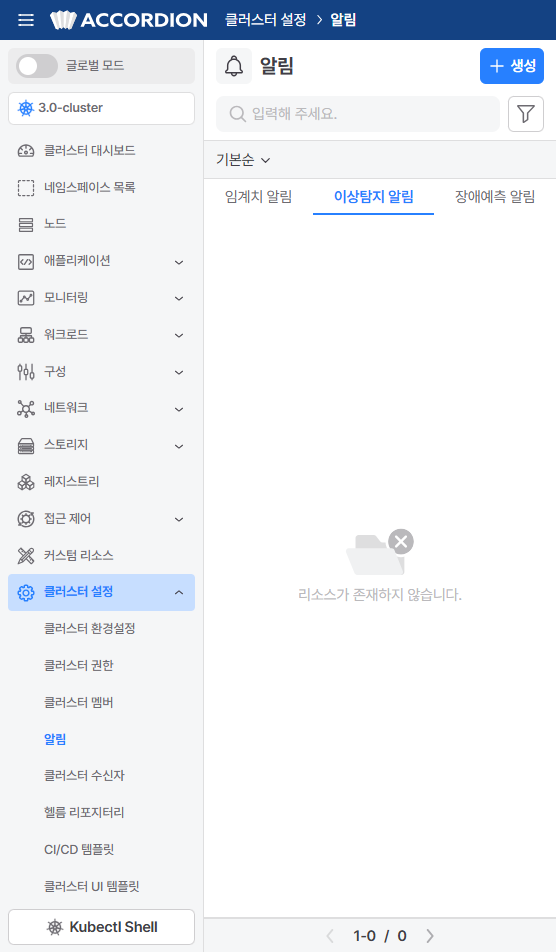Expand the 네트워크 chevron
The height and width of the screenshot is (952, 556).
tap(179, 409)
